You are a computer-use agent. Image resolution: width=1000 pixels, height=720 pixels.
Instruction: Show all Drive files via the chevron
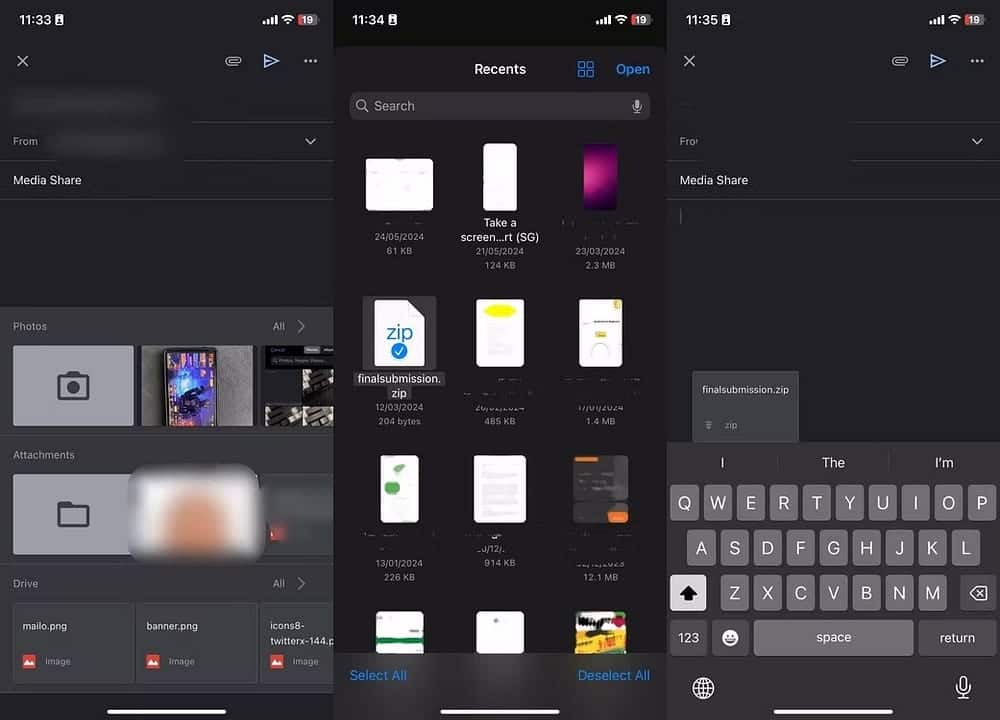[301, 584]
